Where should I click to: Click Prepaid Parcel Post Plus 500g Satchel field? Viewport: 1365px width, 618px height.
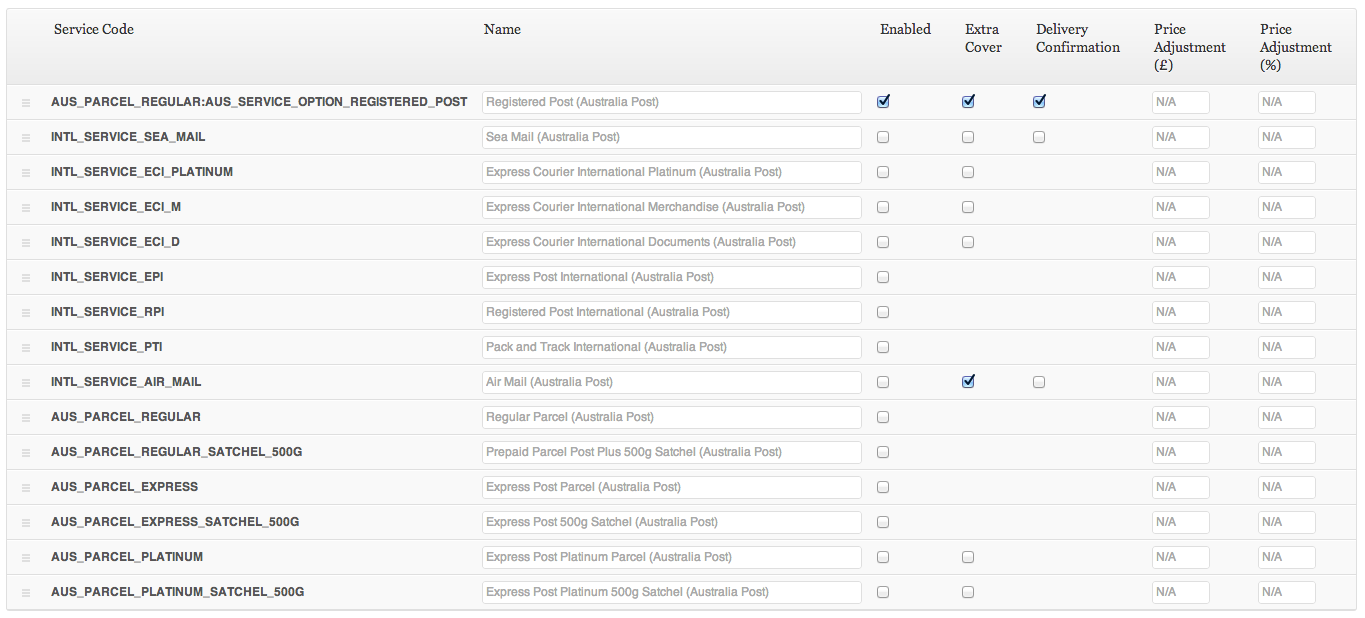(672, 452)
